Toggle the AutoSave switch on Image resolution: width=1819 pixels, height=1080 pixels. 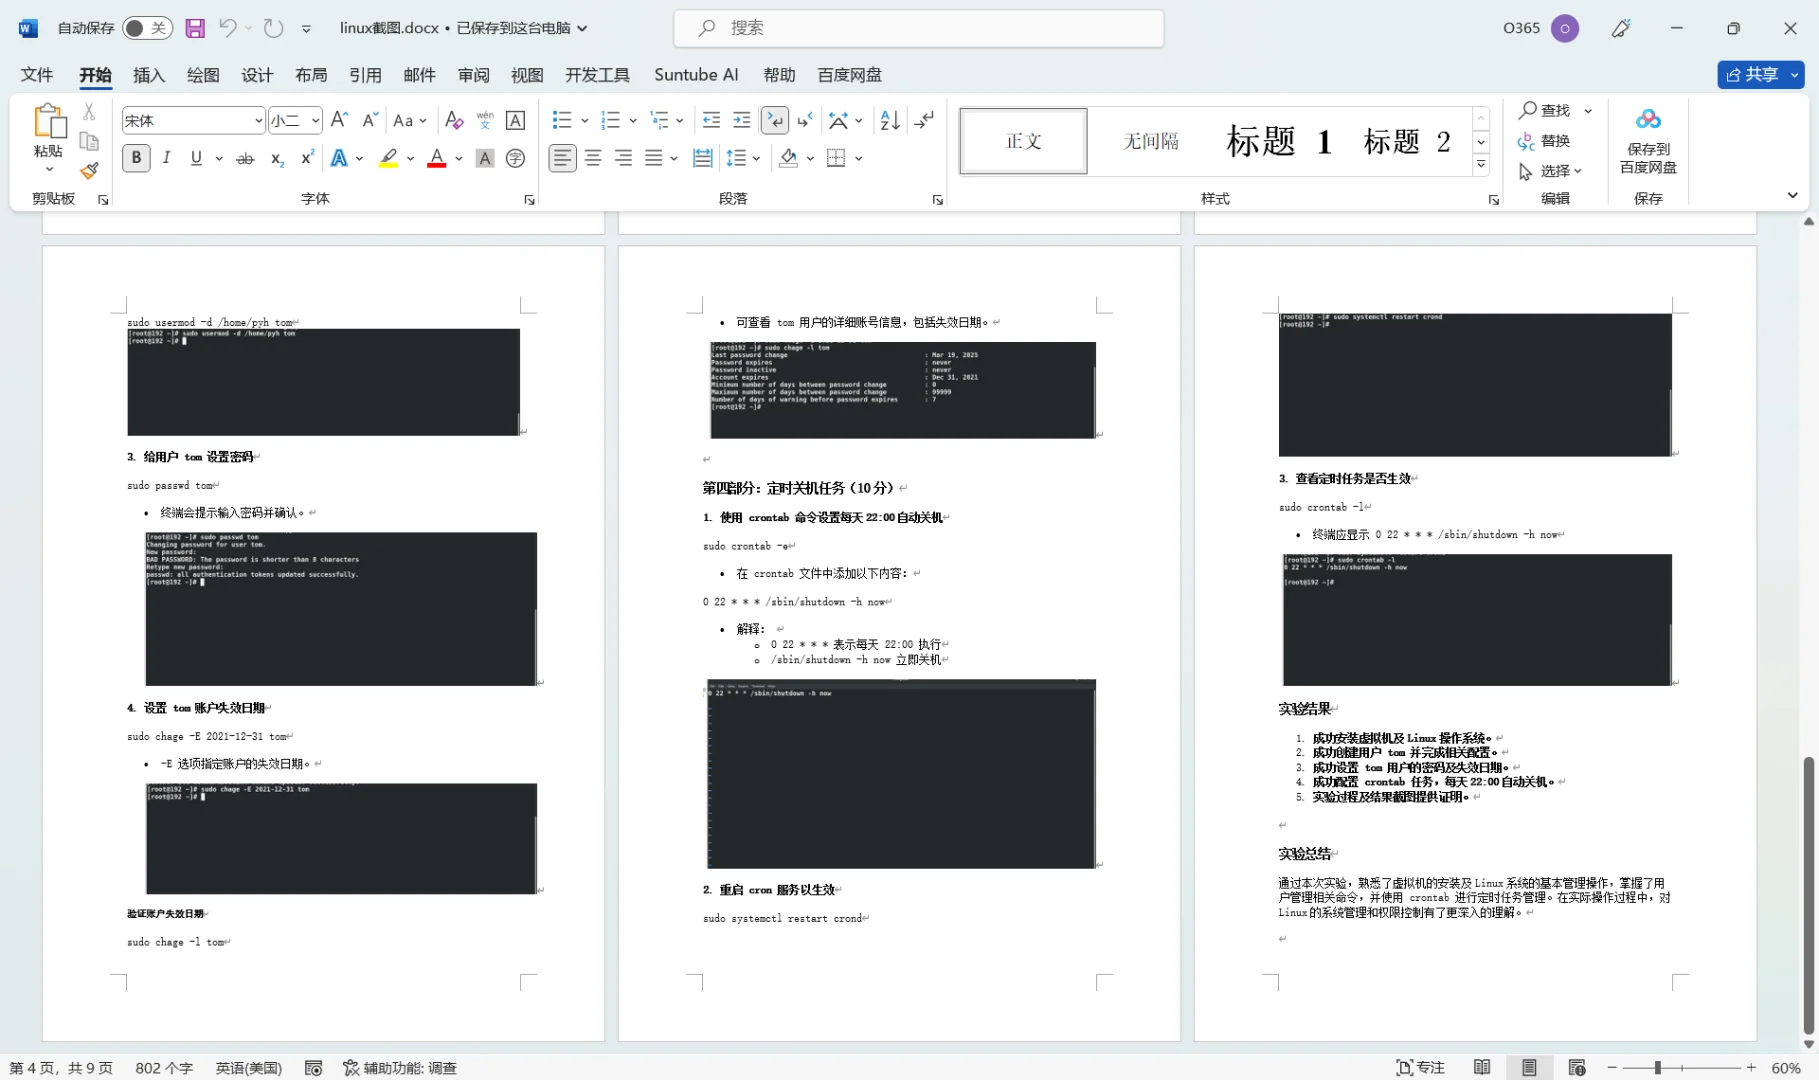pyautogui.click(x=148, y=28)
